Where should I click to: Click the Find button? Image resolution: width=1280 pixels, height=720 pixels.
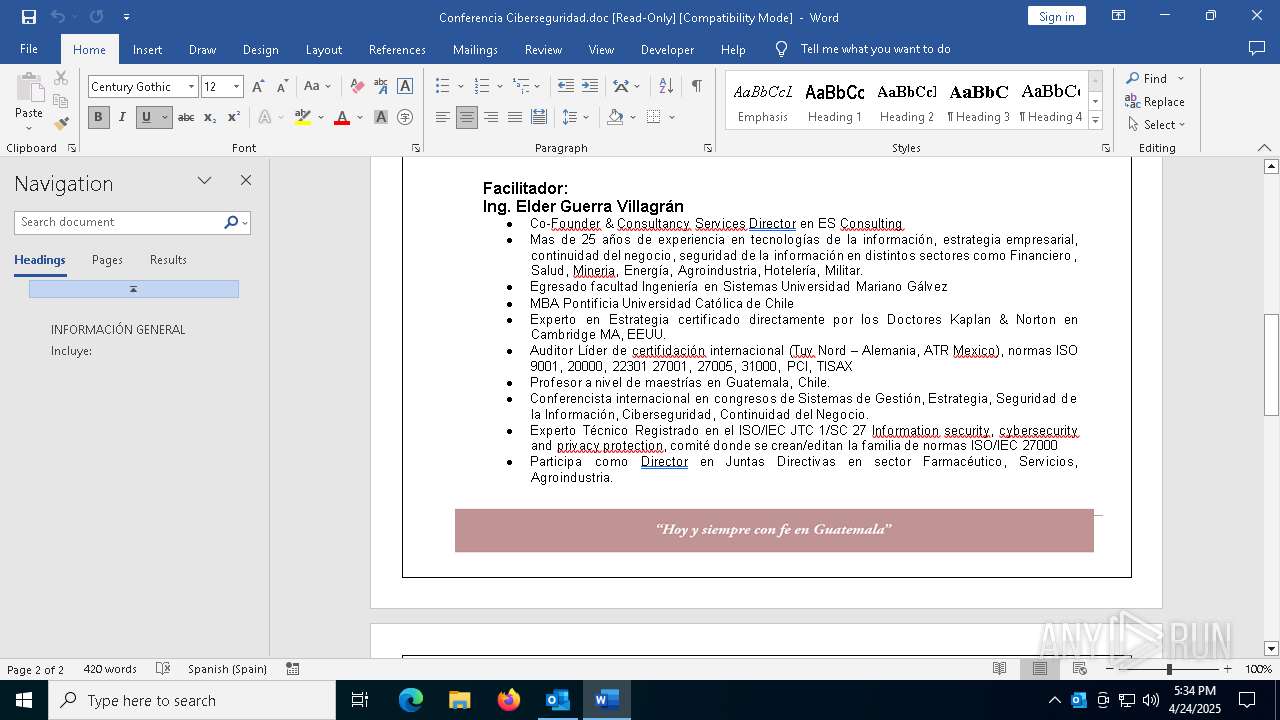pyautogui.click(x=1147, y=78)
